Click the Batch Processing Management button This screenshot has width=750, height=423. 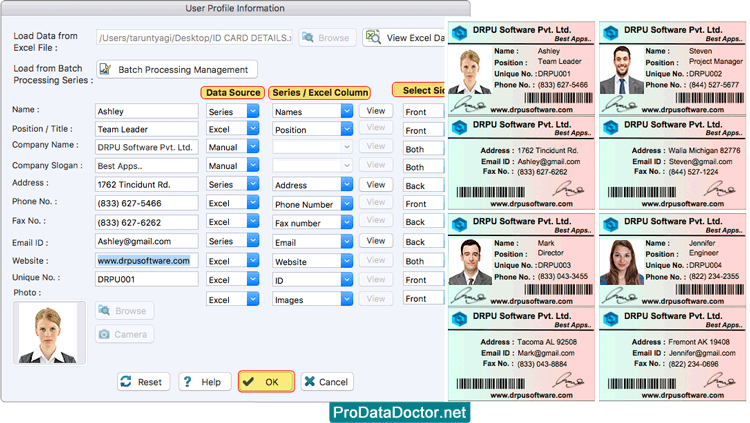176,69
